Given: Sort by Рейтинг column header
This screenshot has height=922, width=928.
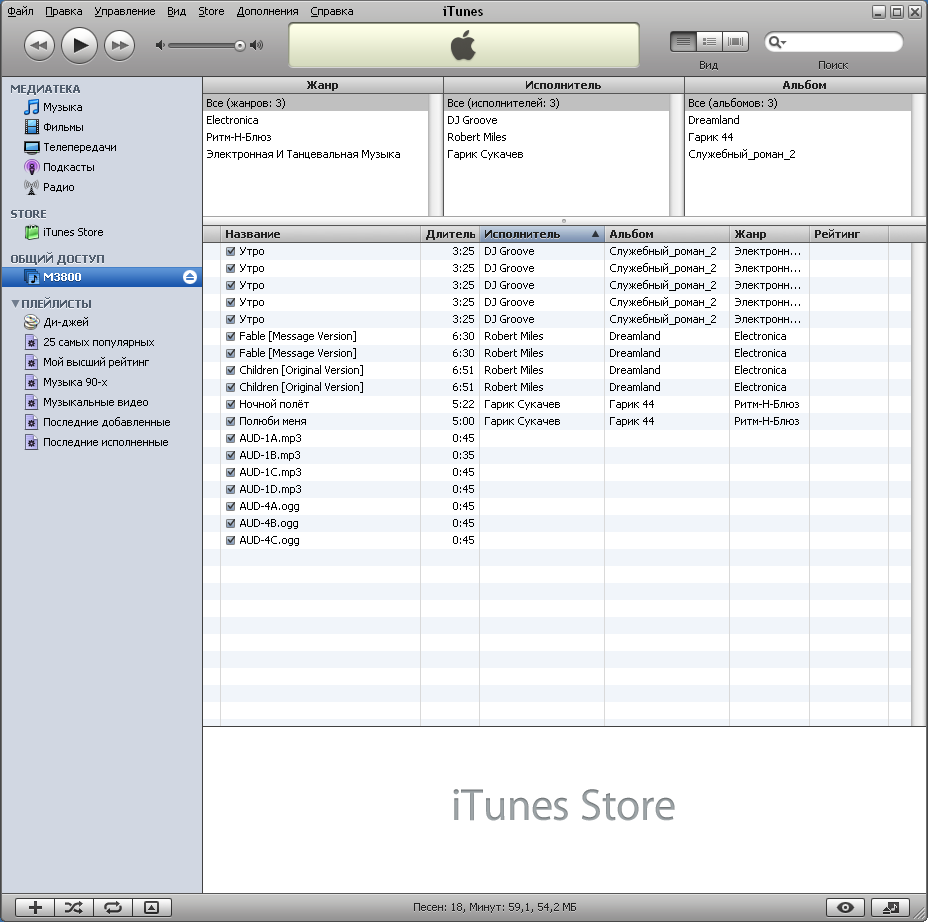Looking at the screenshot, I should [x=849, y=234].
